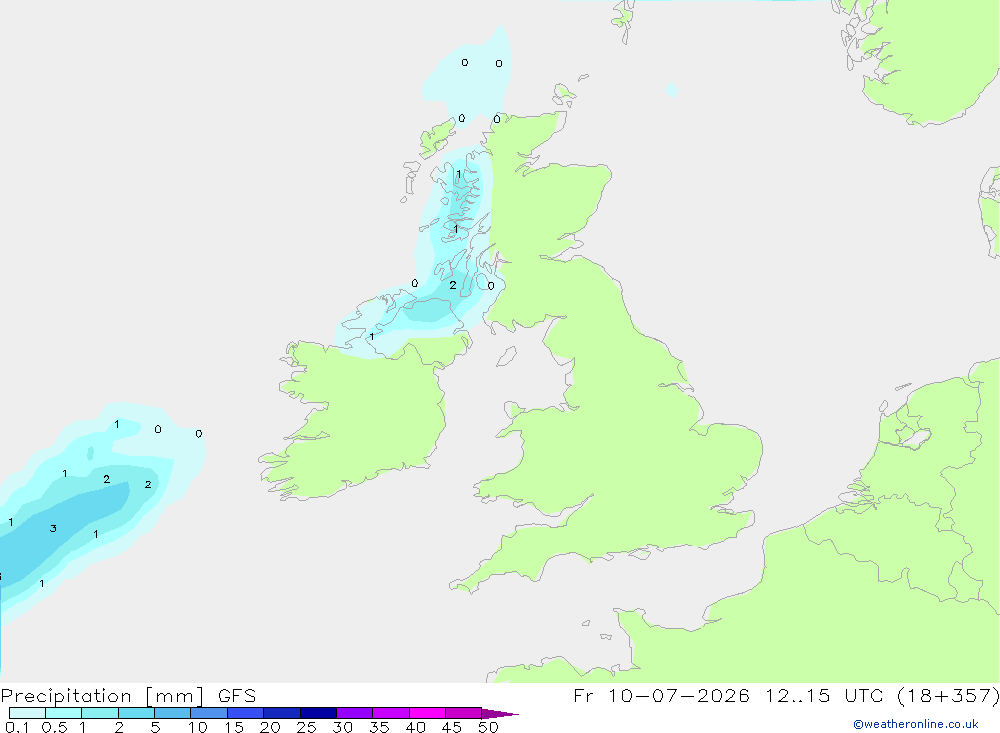Screen dimensions: 1000x733
Task: Click the '30' legend scale label
Action: point(342,727)
